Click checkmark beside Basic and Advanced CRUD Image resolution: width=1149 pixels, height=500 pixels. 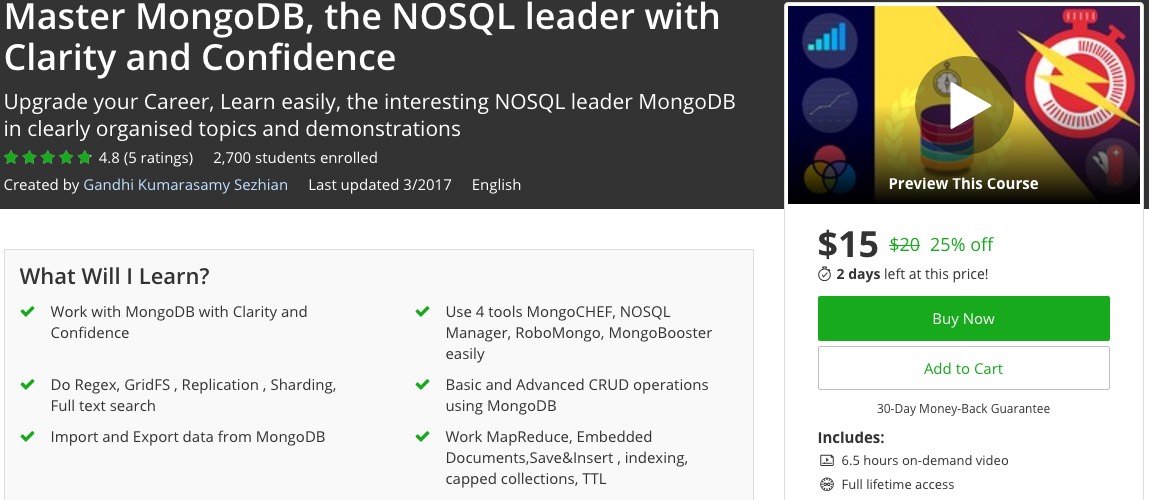coord(423,385)
